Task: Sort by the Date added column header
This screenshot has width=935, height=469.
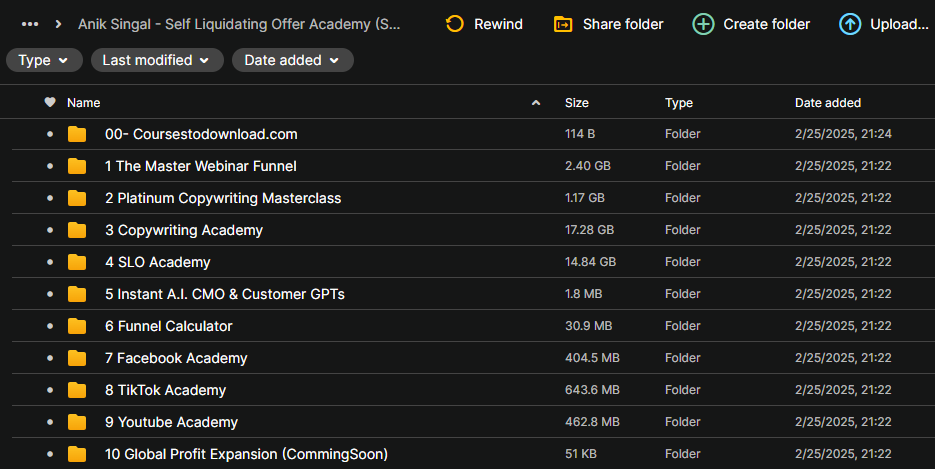Action: click(828, 103)
